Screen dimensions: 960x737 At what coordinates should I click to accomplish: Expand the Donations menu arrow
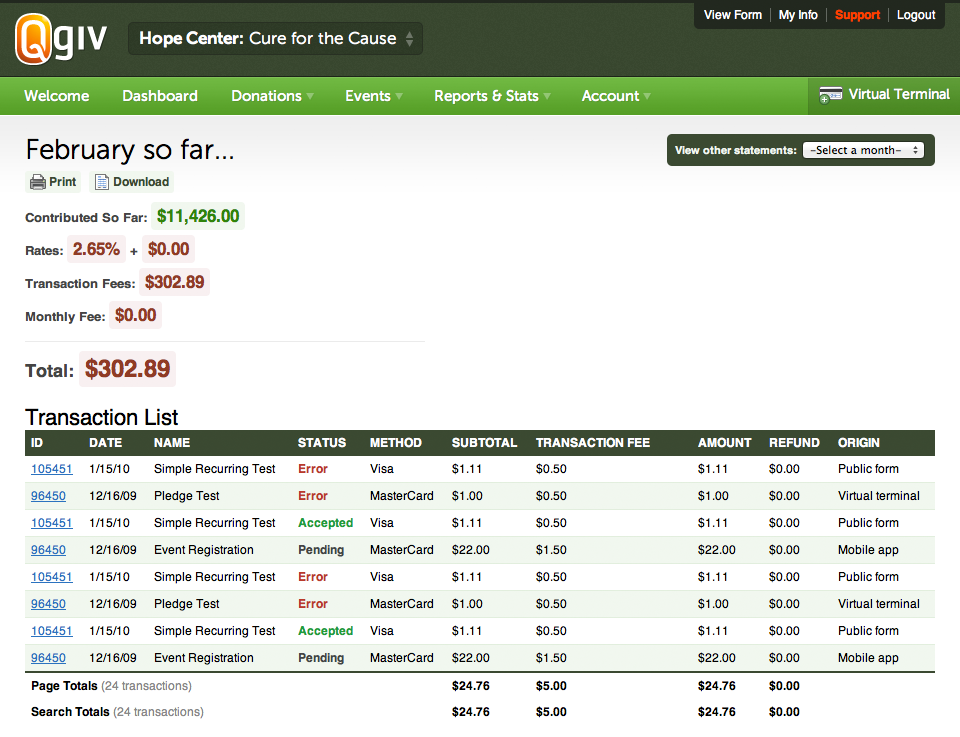[x=310, y=96]
